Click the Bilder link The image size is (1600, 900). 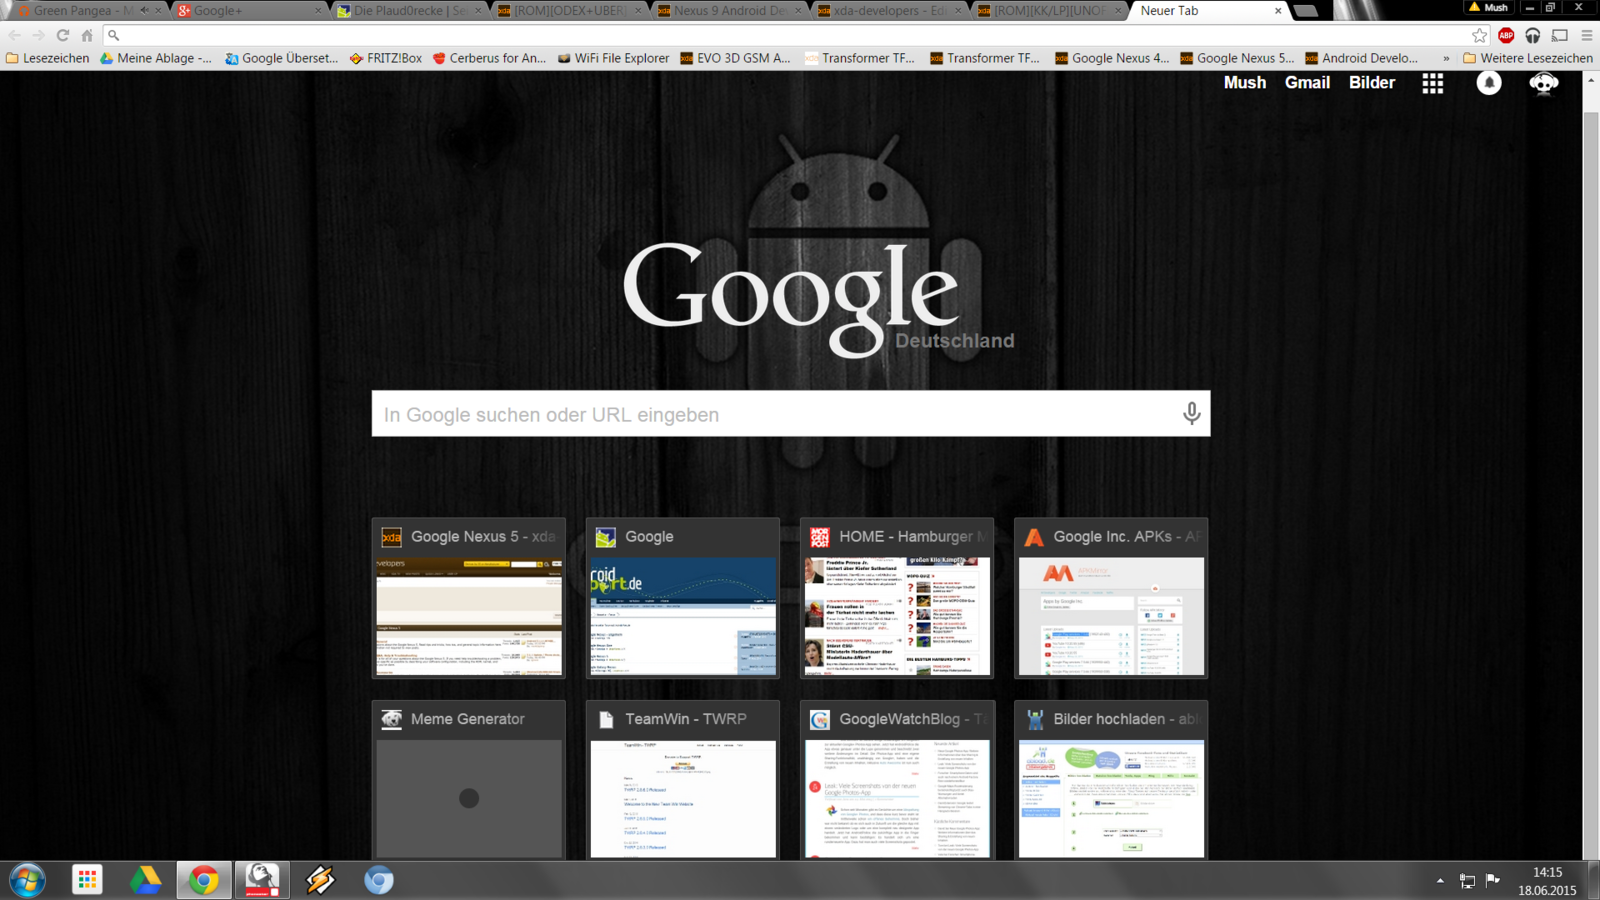[1371, 83]
